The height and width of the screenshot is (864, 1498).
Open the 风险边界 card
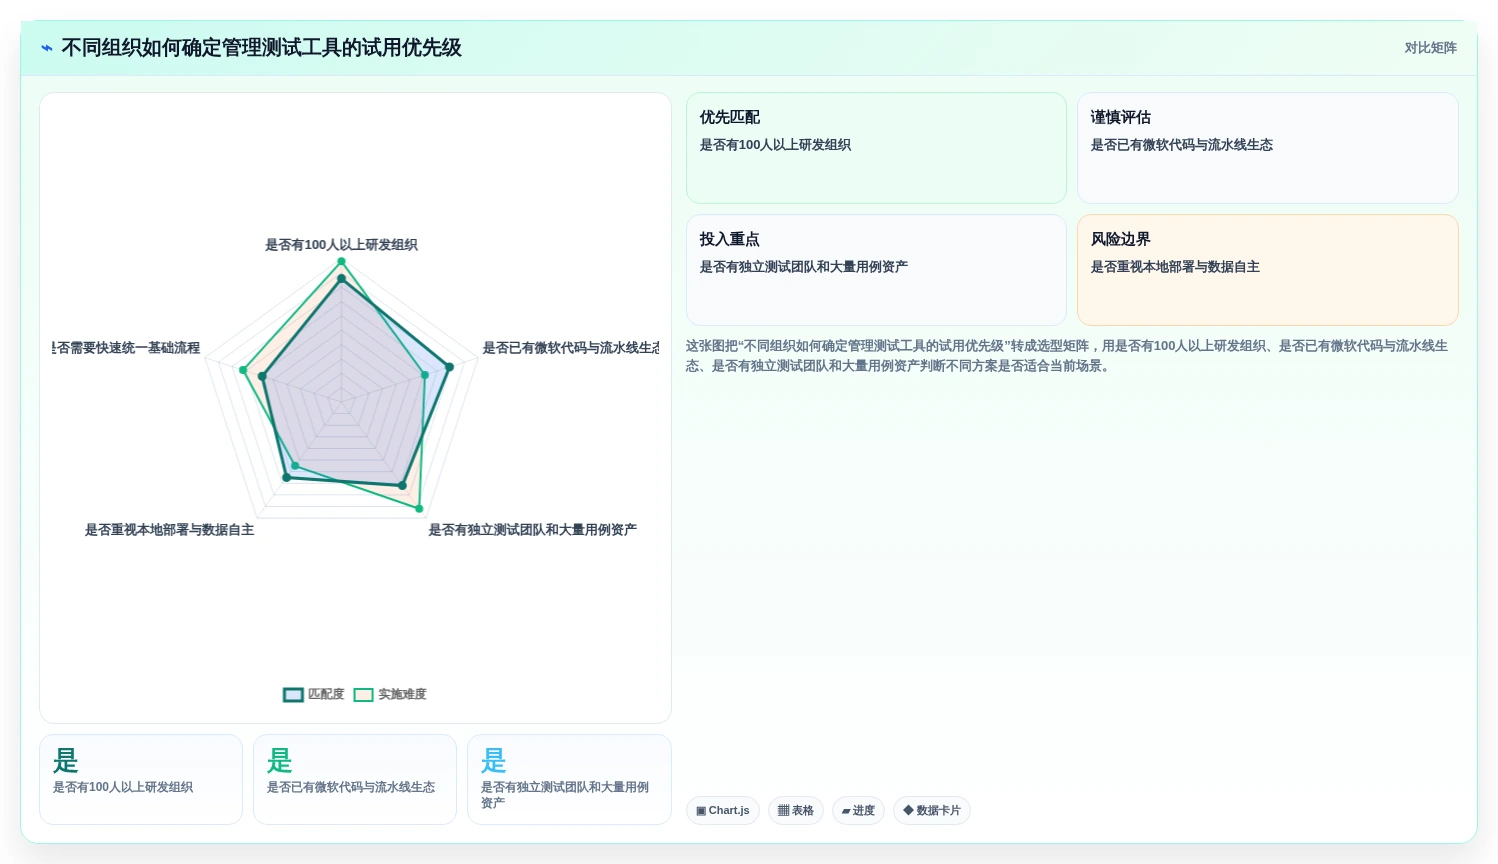[1268, 270]
